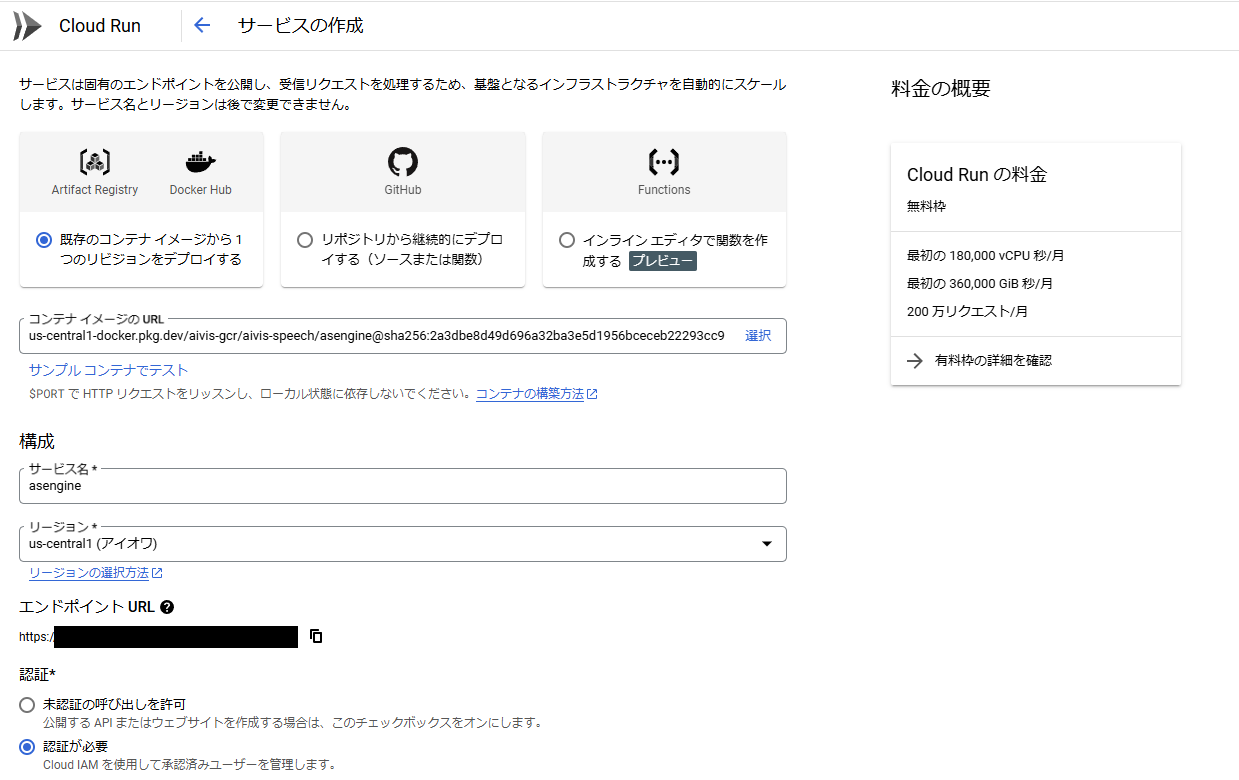Image resolution: width=1239 pixels, height=780 pixels.
Task: Click the Cloud Run product name
Action: 100,26
